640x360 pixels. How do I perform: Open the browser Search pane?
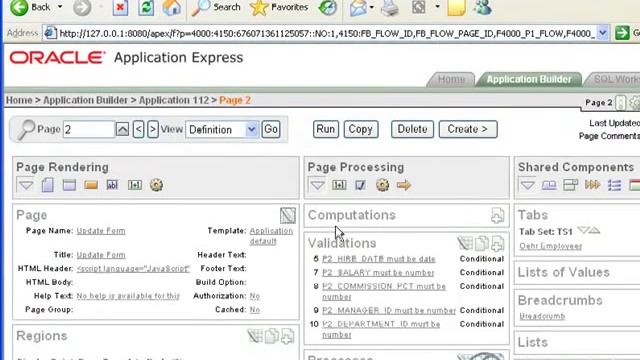216,7
